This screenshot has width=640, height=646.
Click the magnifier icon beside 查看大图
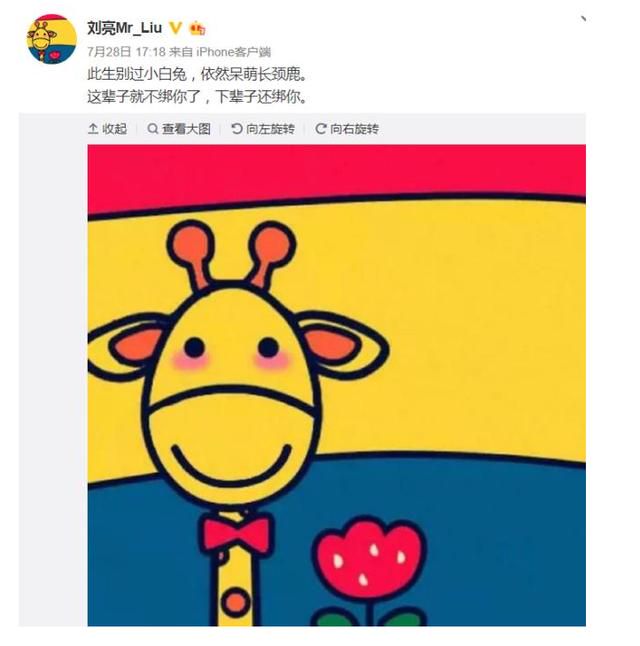[x=152, y=129]
